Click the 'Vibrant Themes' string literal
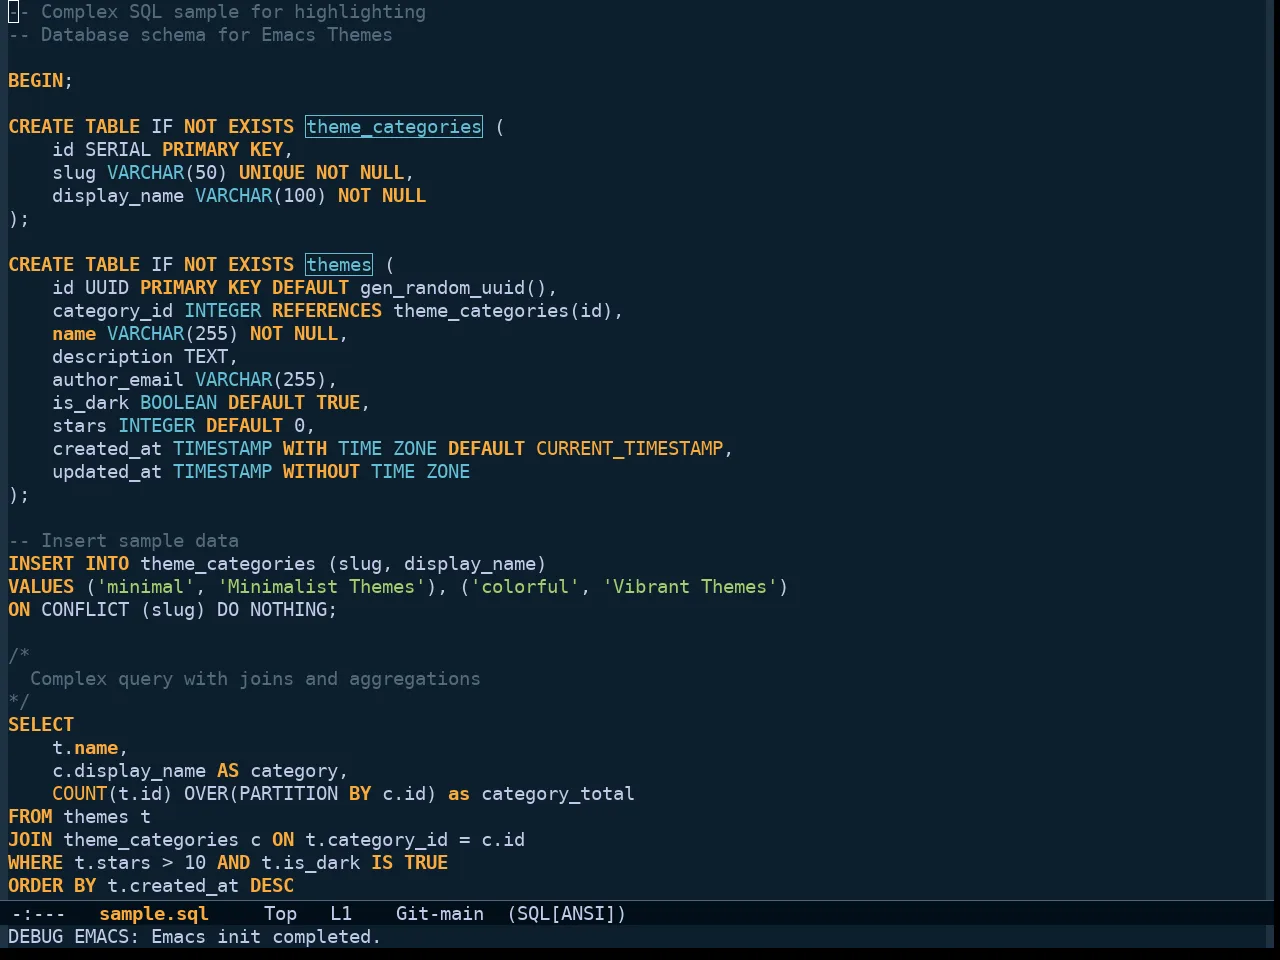The height and width of the screenshot is (960, 1280). tap(690, 586)
